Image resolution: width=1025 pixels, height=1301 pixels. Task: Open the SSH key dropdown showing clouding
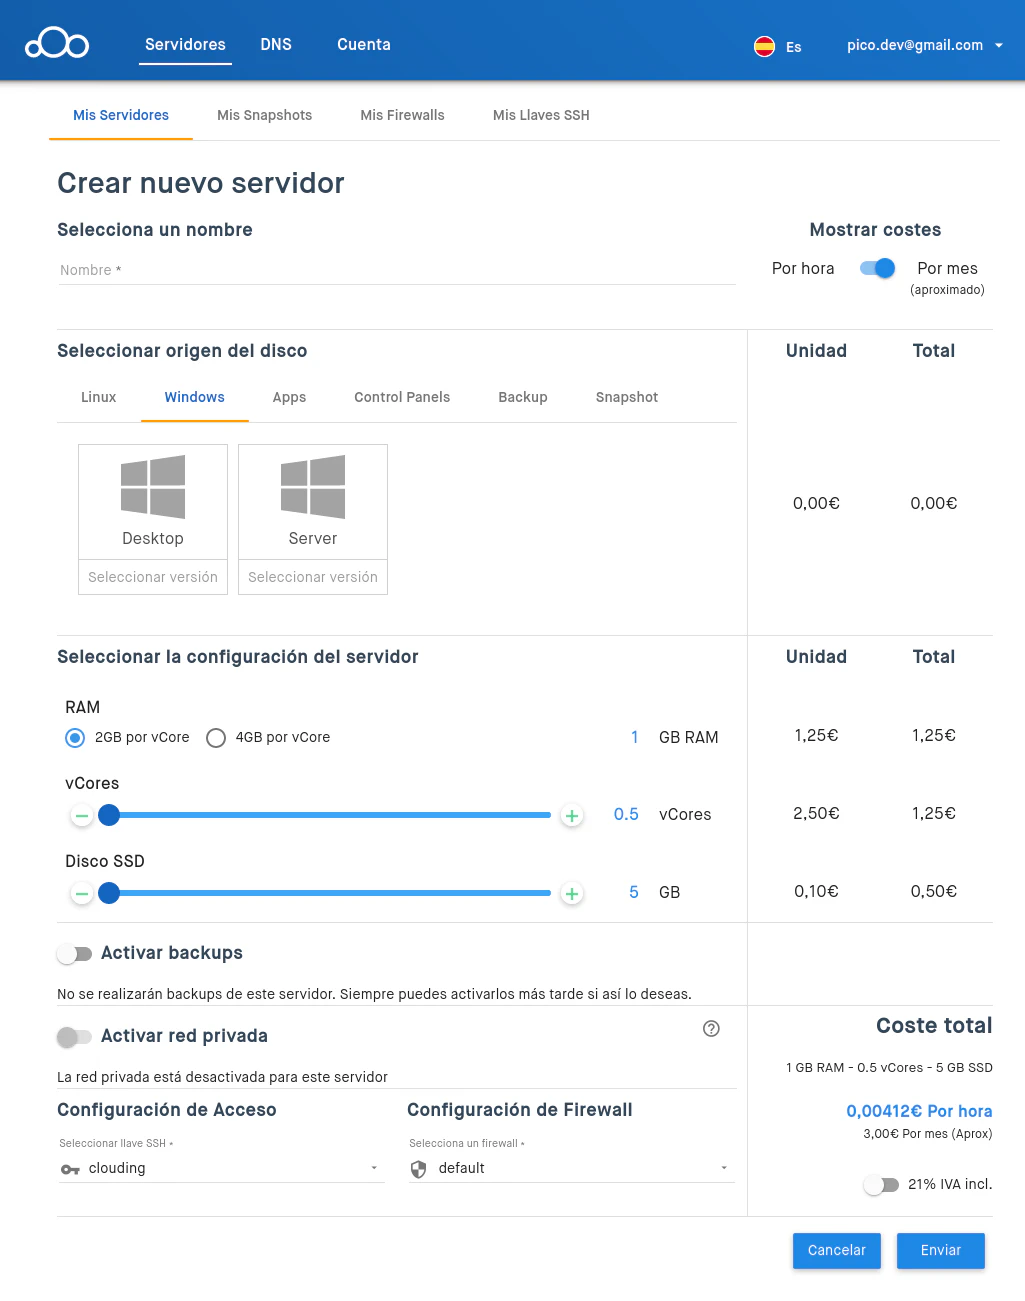[x=221, y=1168]
